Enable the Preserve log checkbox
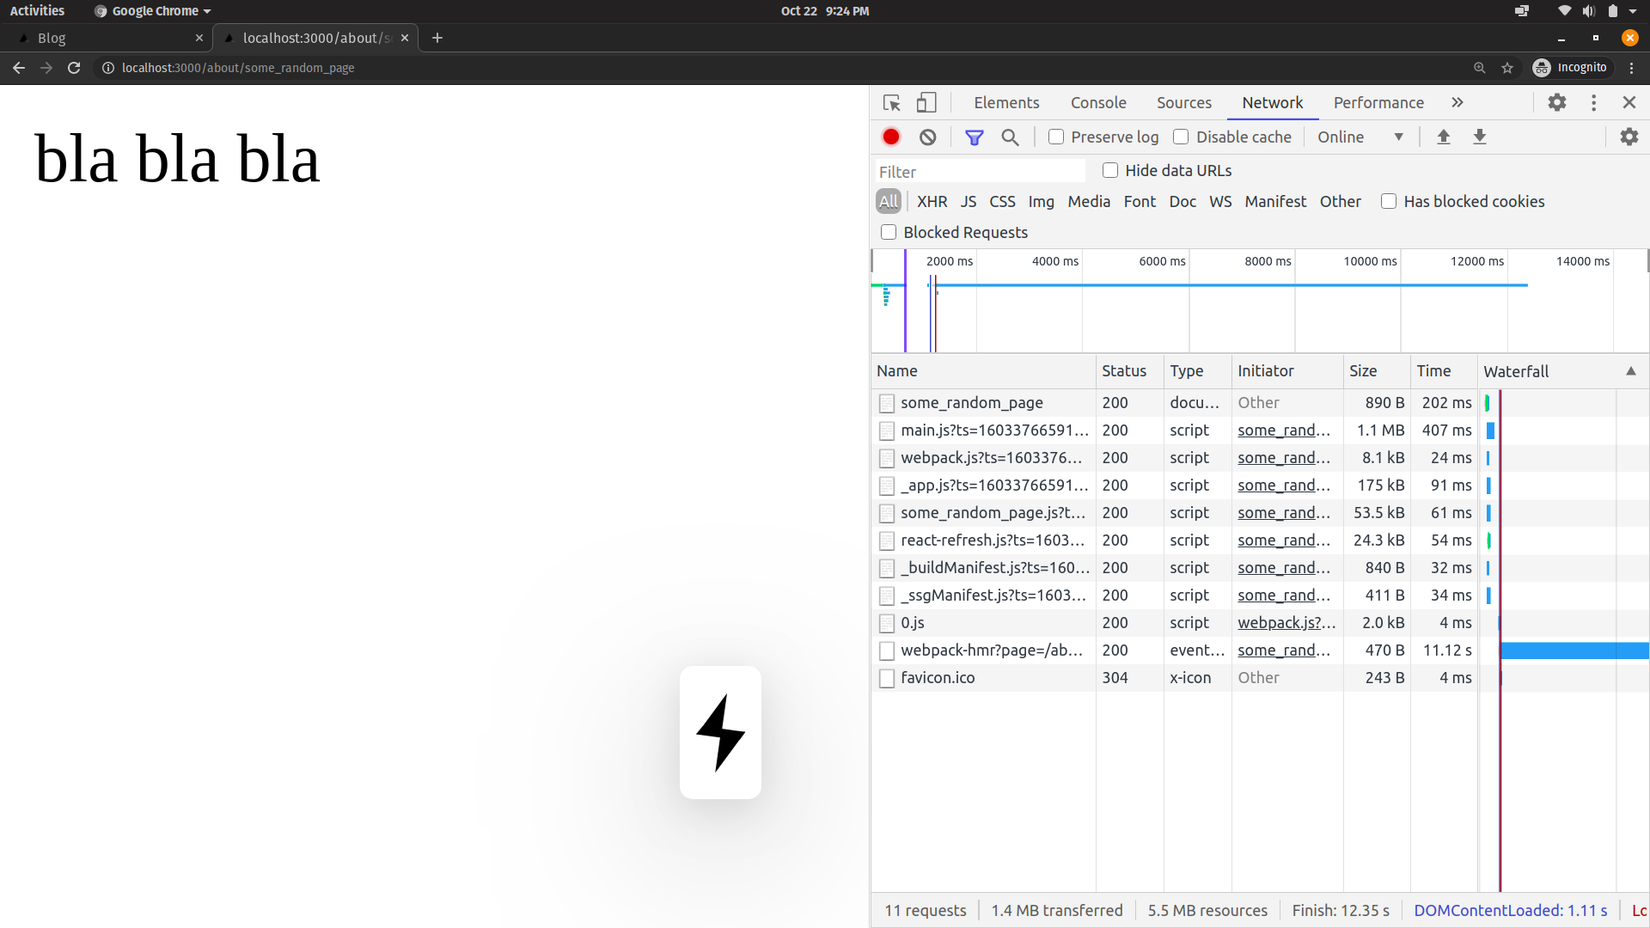The height and width of the screenshot is (928, 1650). click(1056, 137)
